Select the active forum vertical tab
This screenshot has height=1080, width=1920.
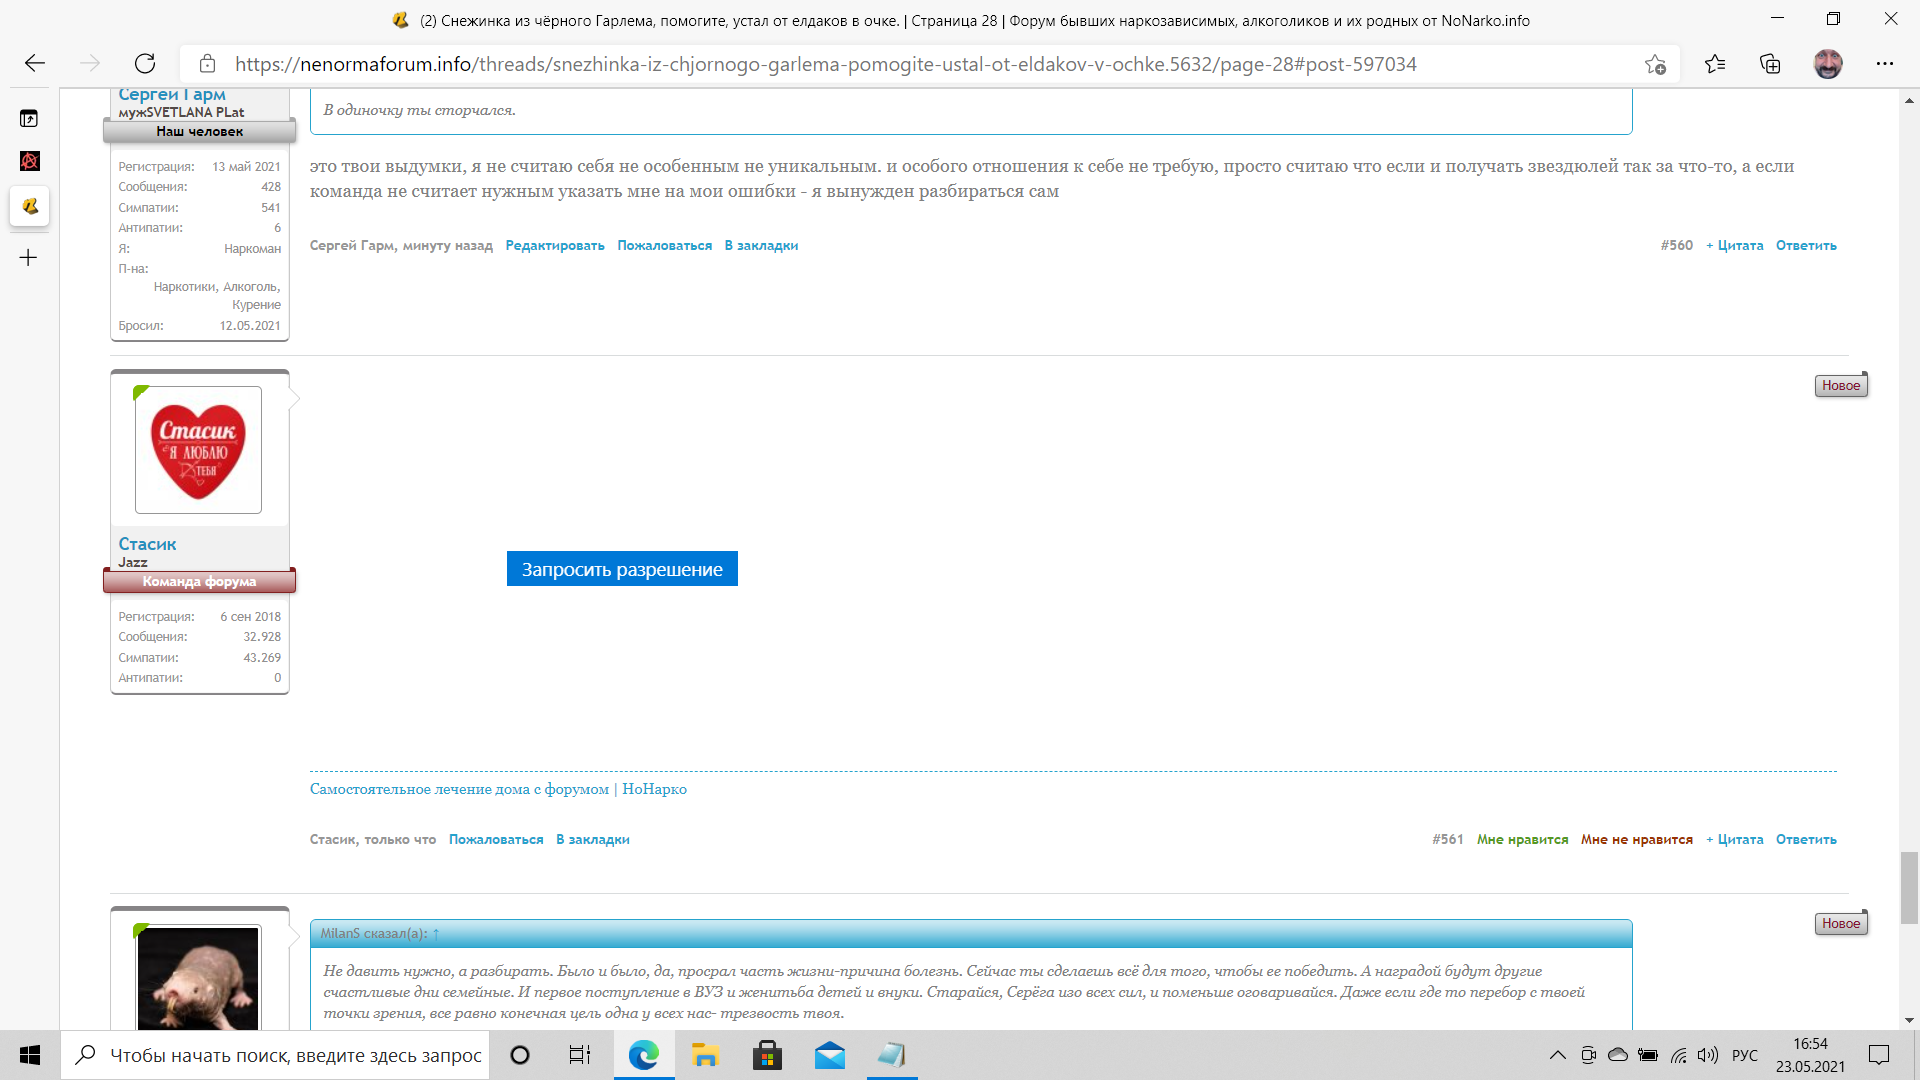point(29,206)
